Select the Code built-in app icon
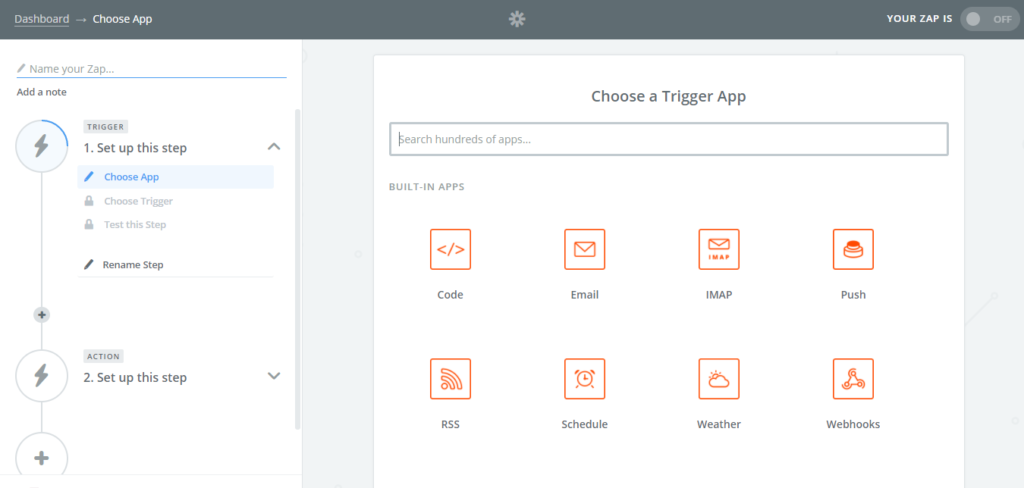This screenshot has height=488, width=1024. coord(450,249)
